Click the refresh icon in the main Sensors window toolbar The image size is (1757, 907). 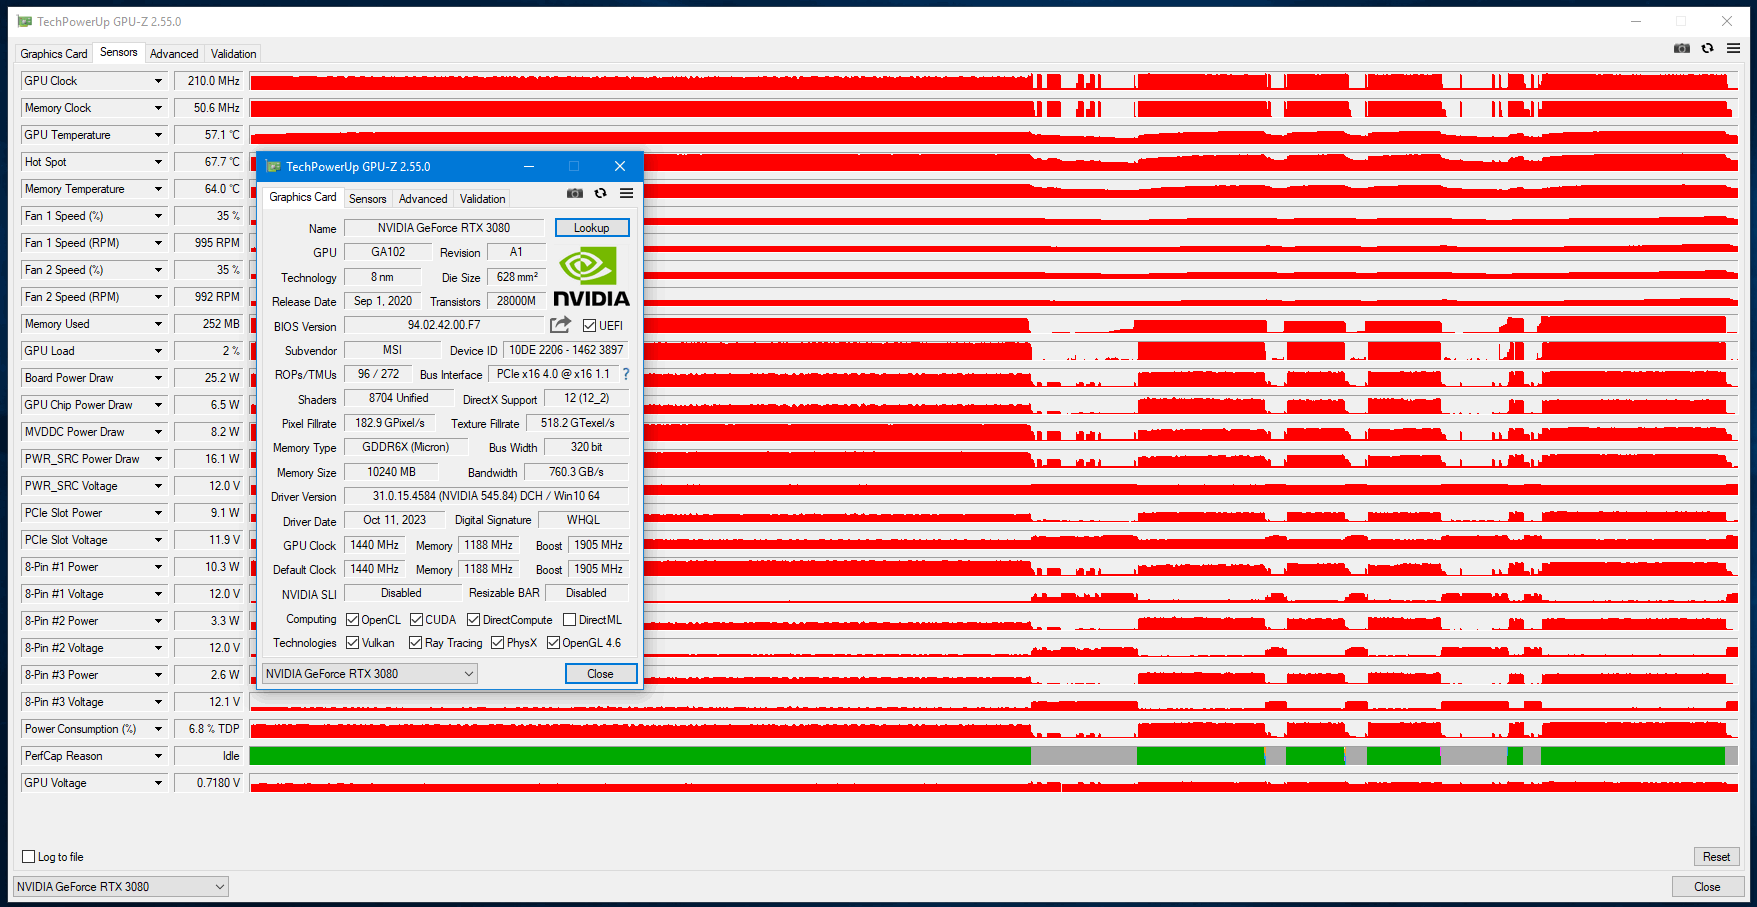(1708, 48)
